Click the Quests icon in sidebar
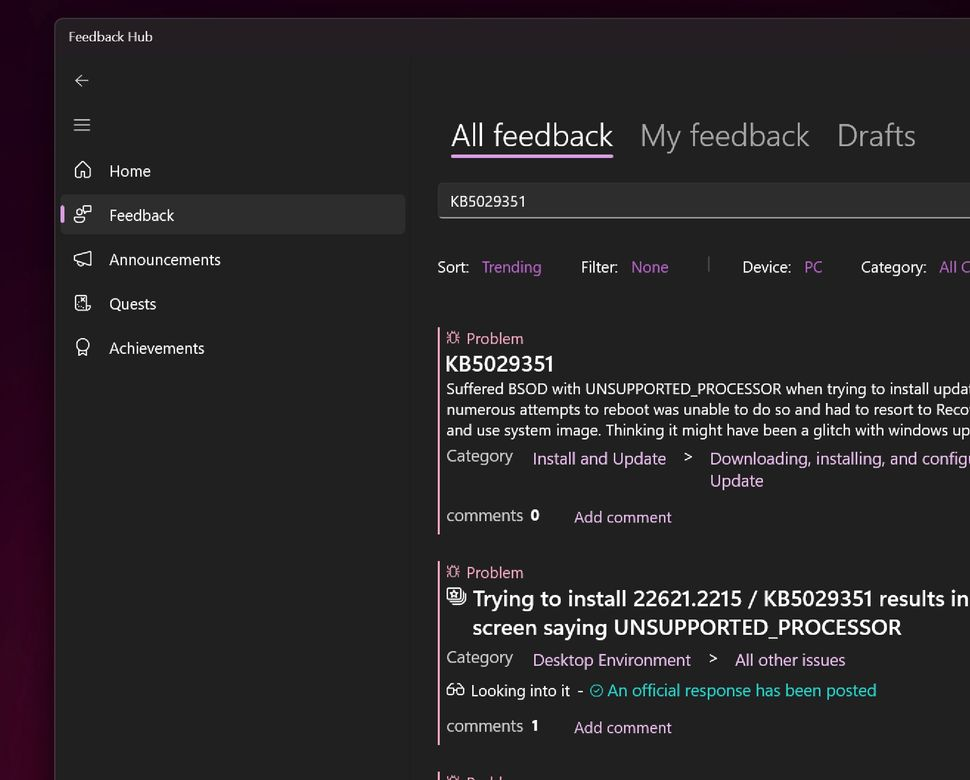970x780 pixels. [83, 303]
